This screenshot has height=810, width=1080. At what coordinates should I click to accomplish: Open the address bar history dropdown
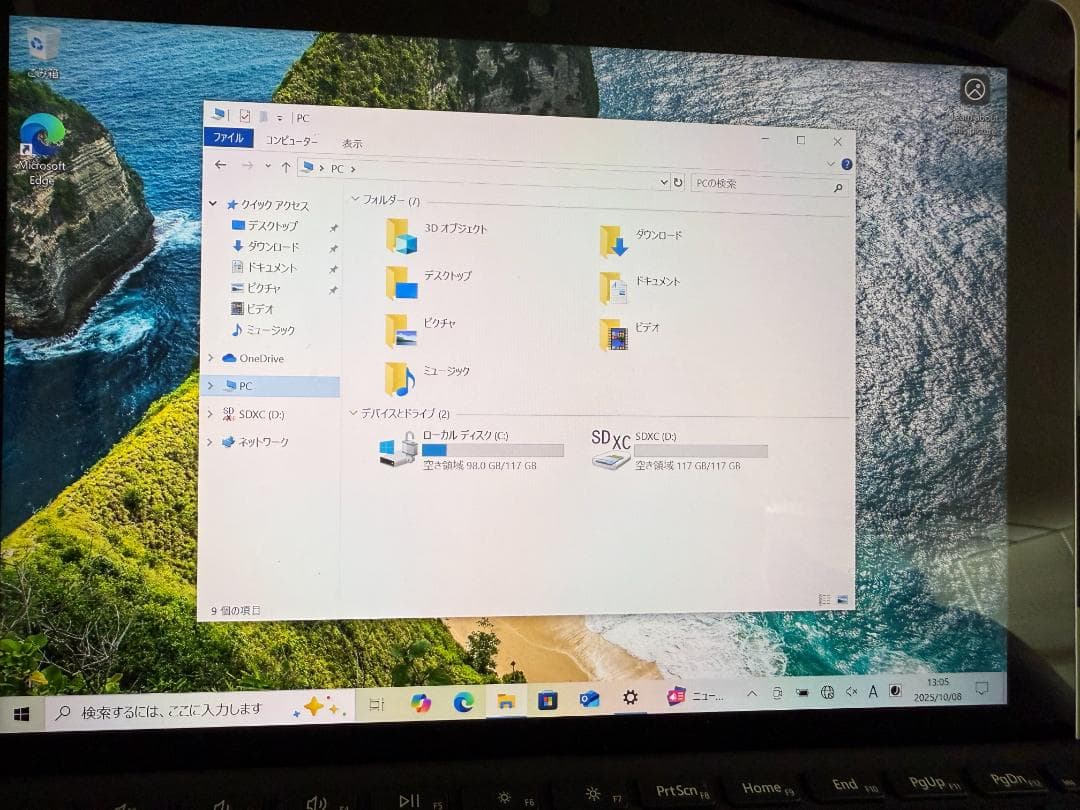(x=663, y=183)
